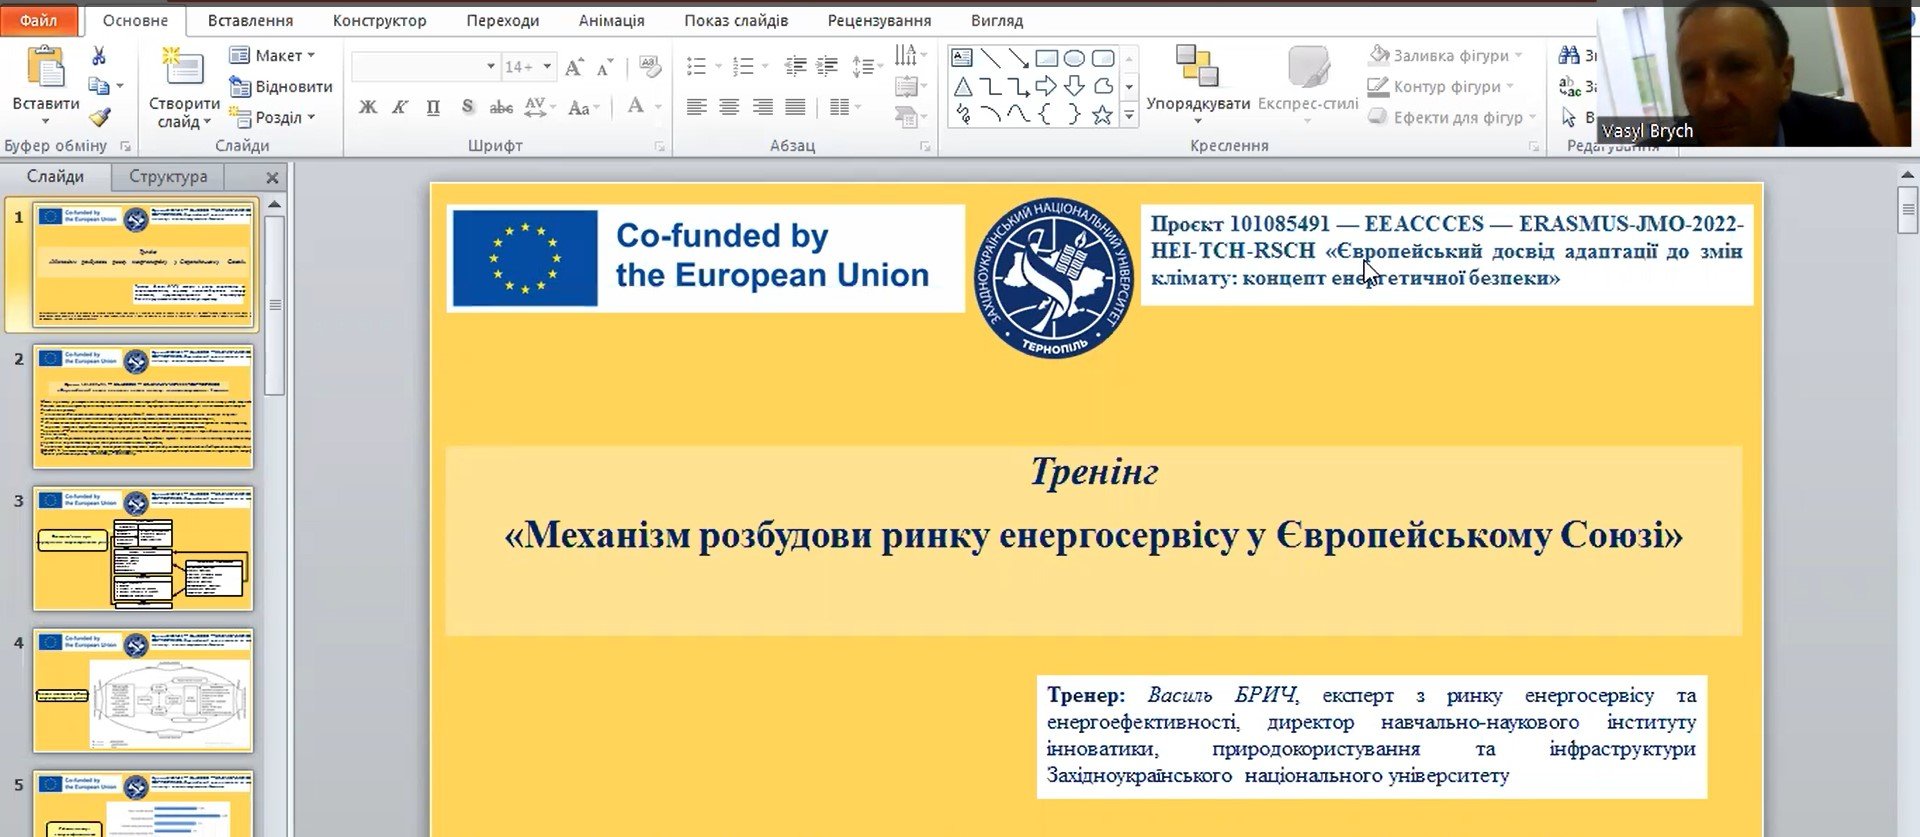Image resolution: width=1920 pixels, height=837 pixels.
Task: Center align text
Action: [729, 107]
